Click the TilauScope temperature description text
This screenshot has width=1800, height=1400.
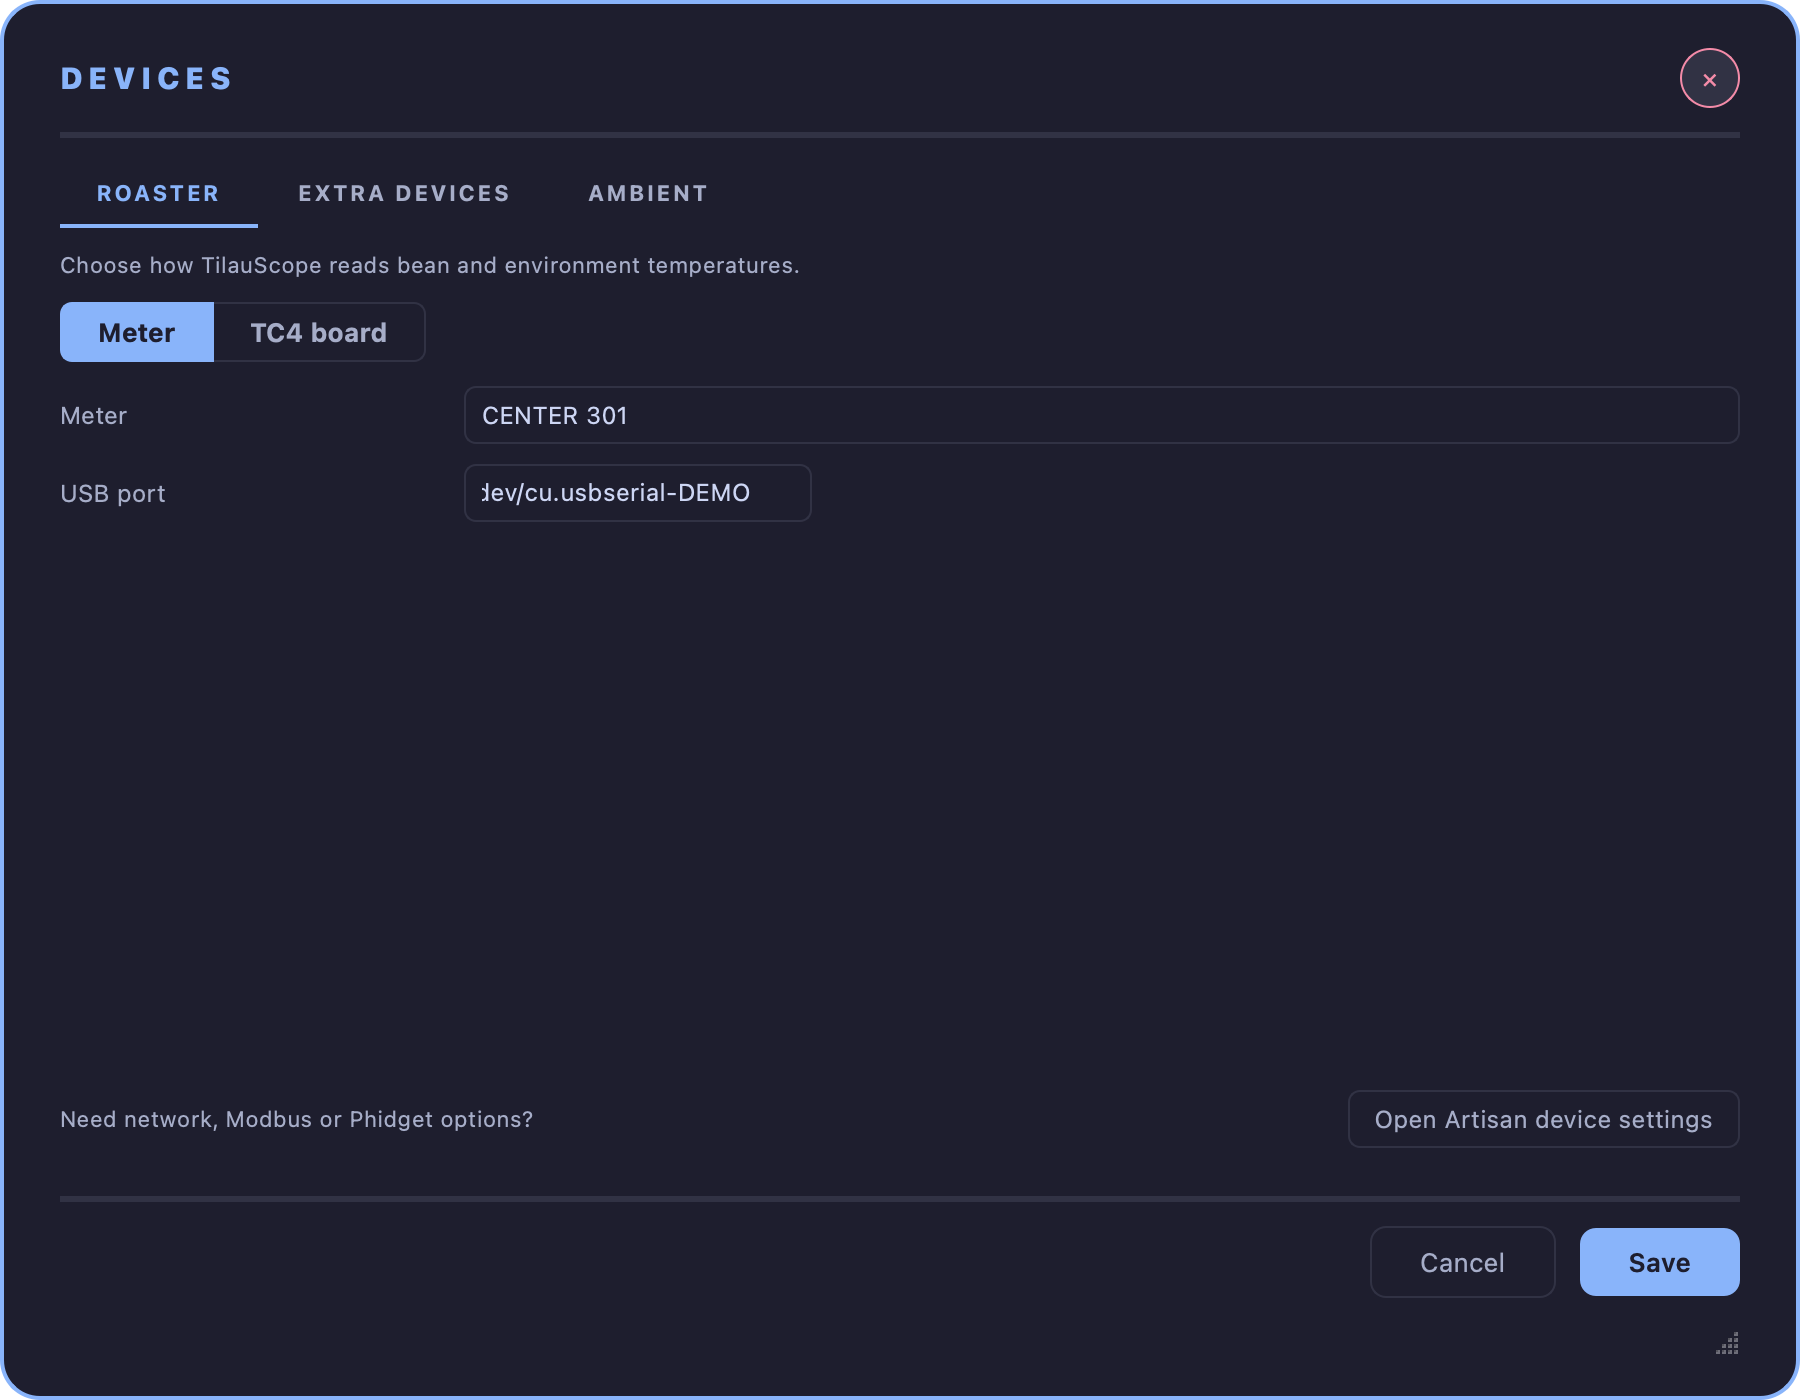[x=430, y=265]
